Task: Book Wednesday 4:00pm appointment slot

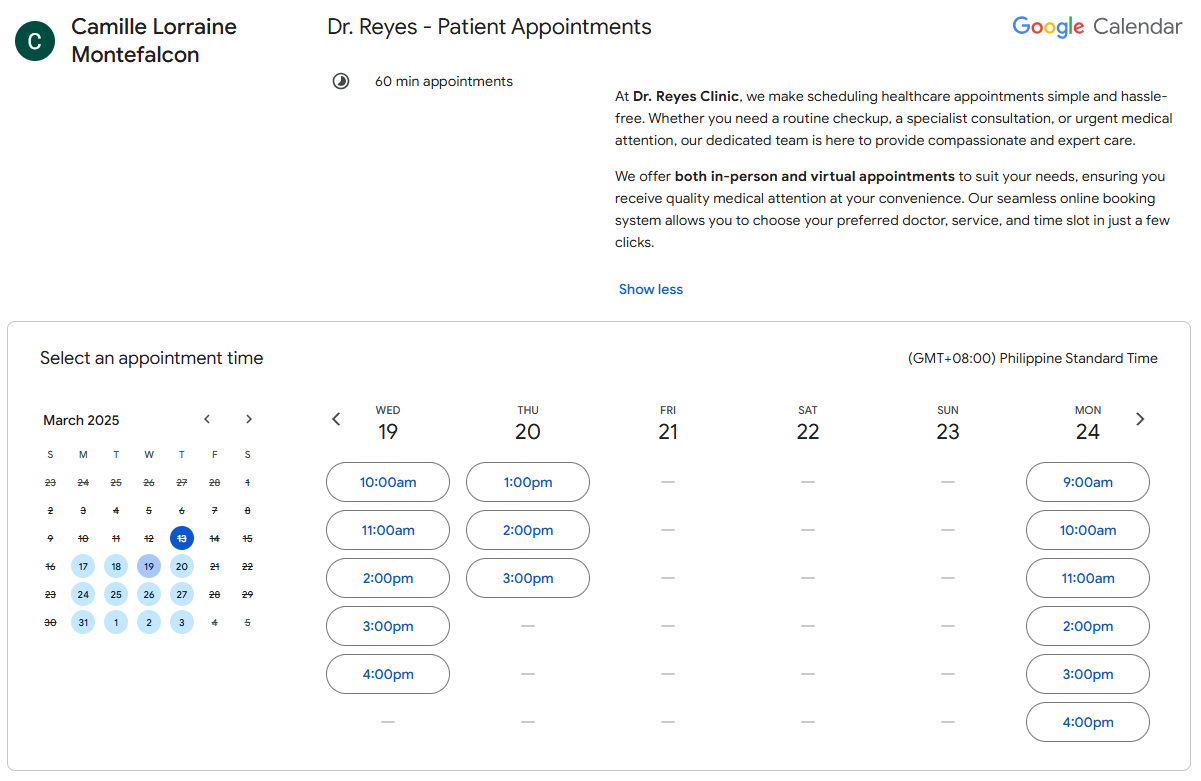Action: [388, 674]
